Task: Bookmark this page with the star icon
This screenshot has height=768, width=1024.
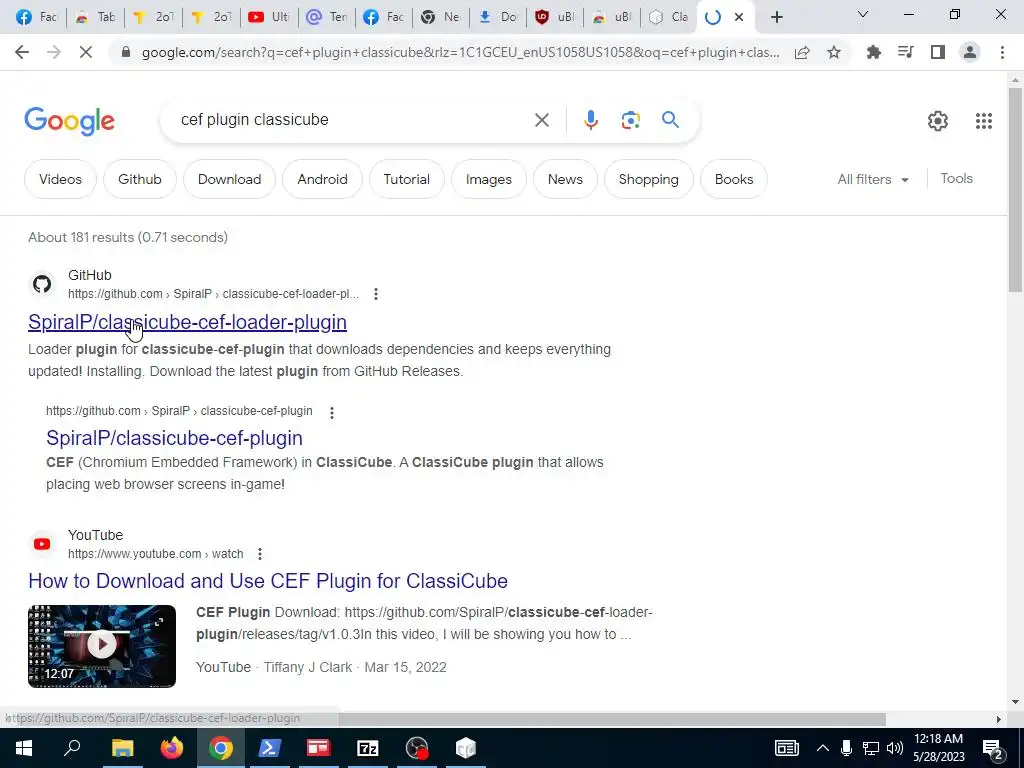Action: (834, 52)
